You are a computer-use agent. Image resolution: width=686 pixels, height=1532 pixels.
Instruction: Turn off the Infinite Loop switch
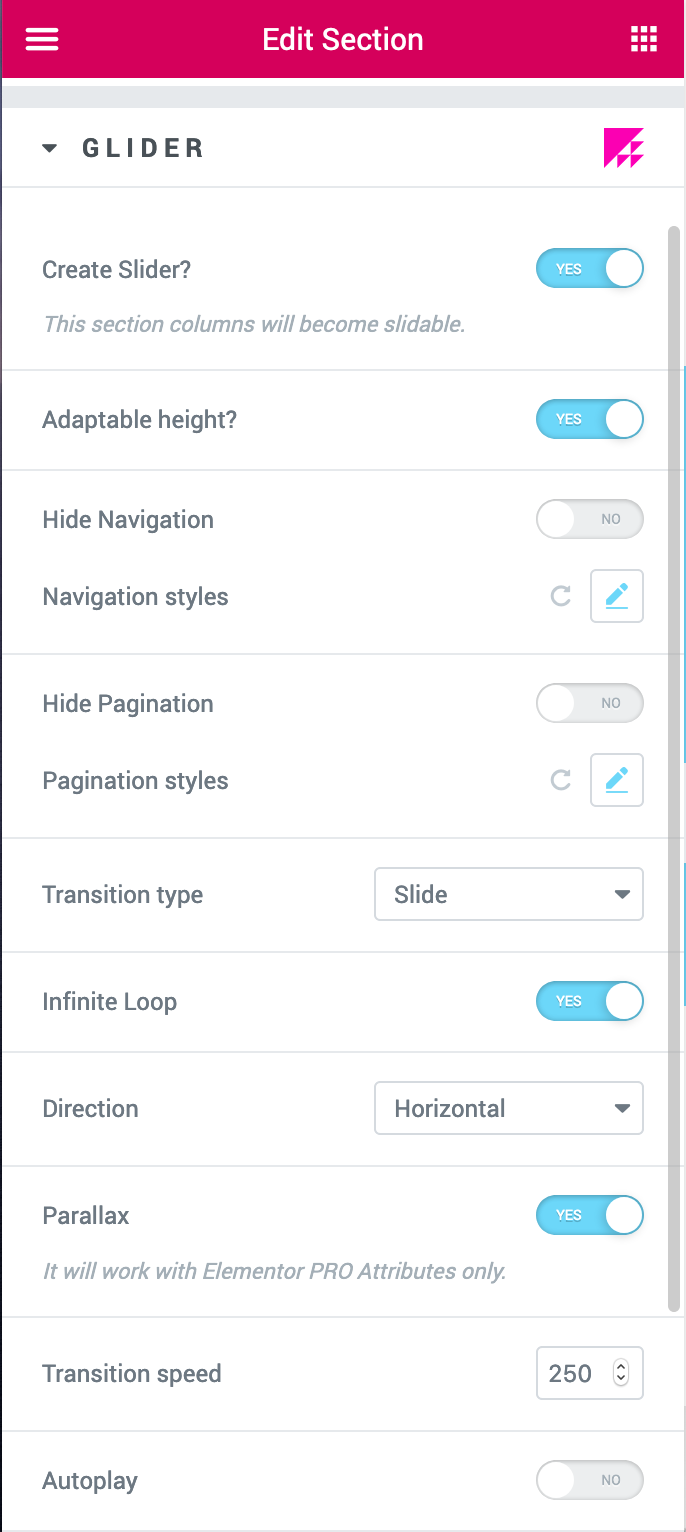pyautogui.click(x=590, y=1001)
